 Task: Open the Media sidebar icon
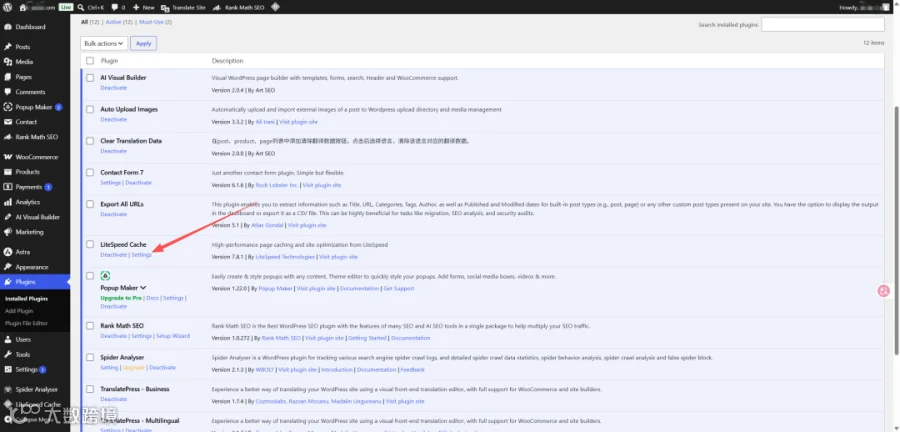click(7, 62)
